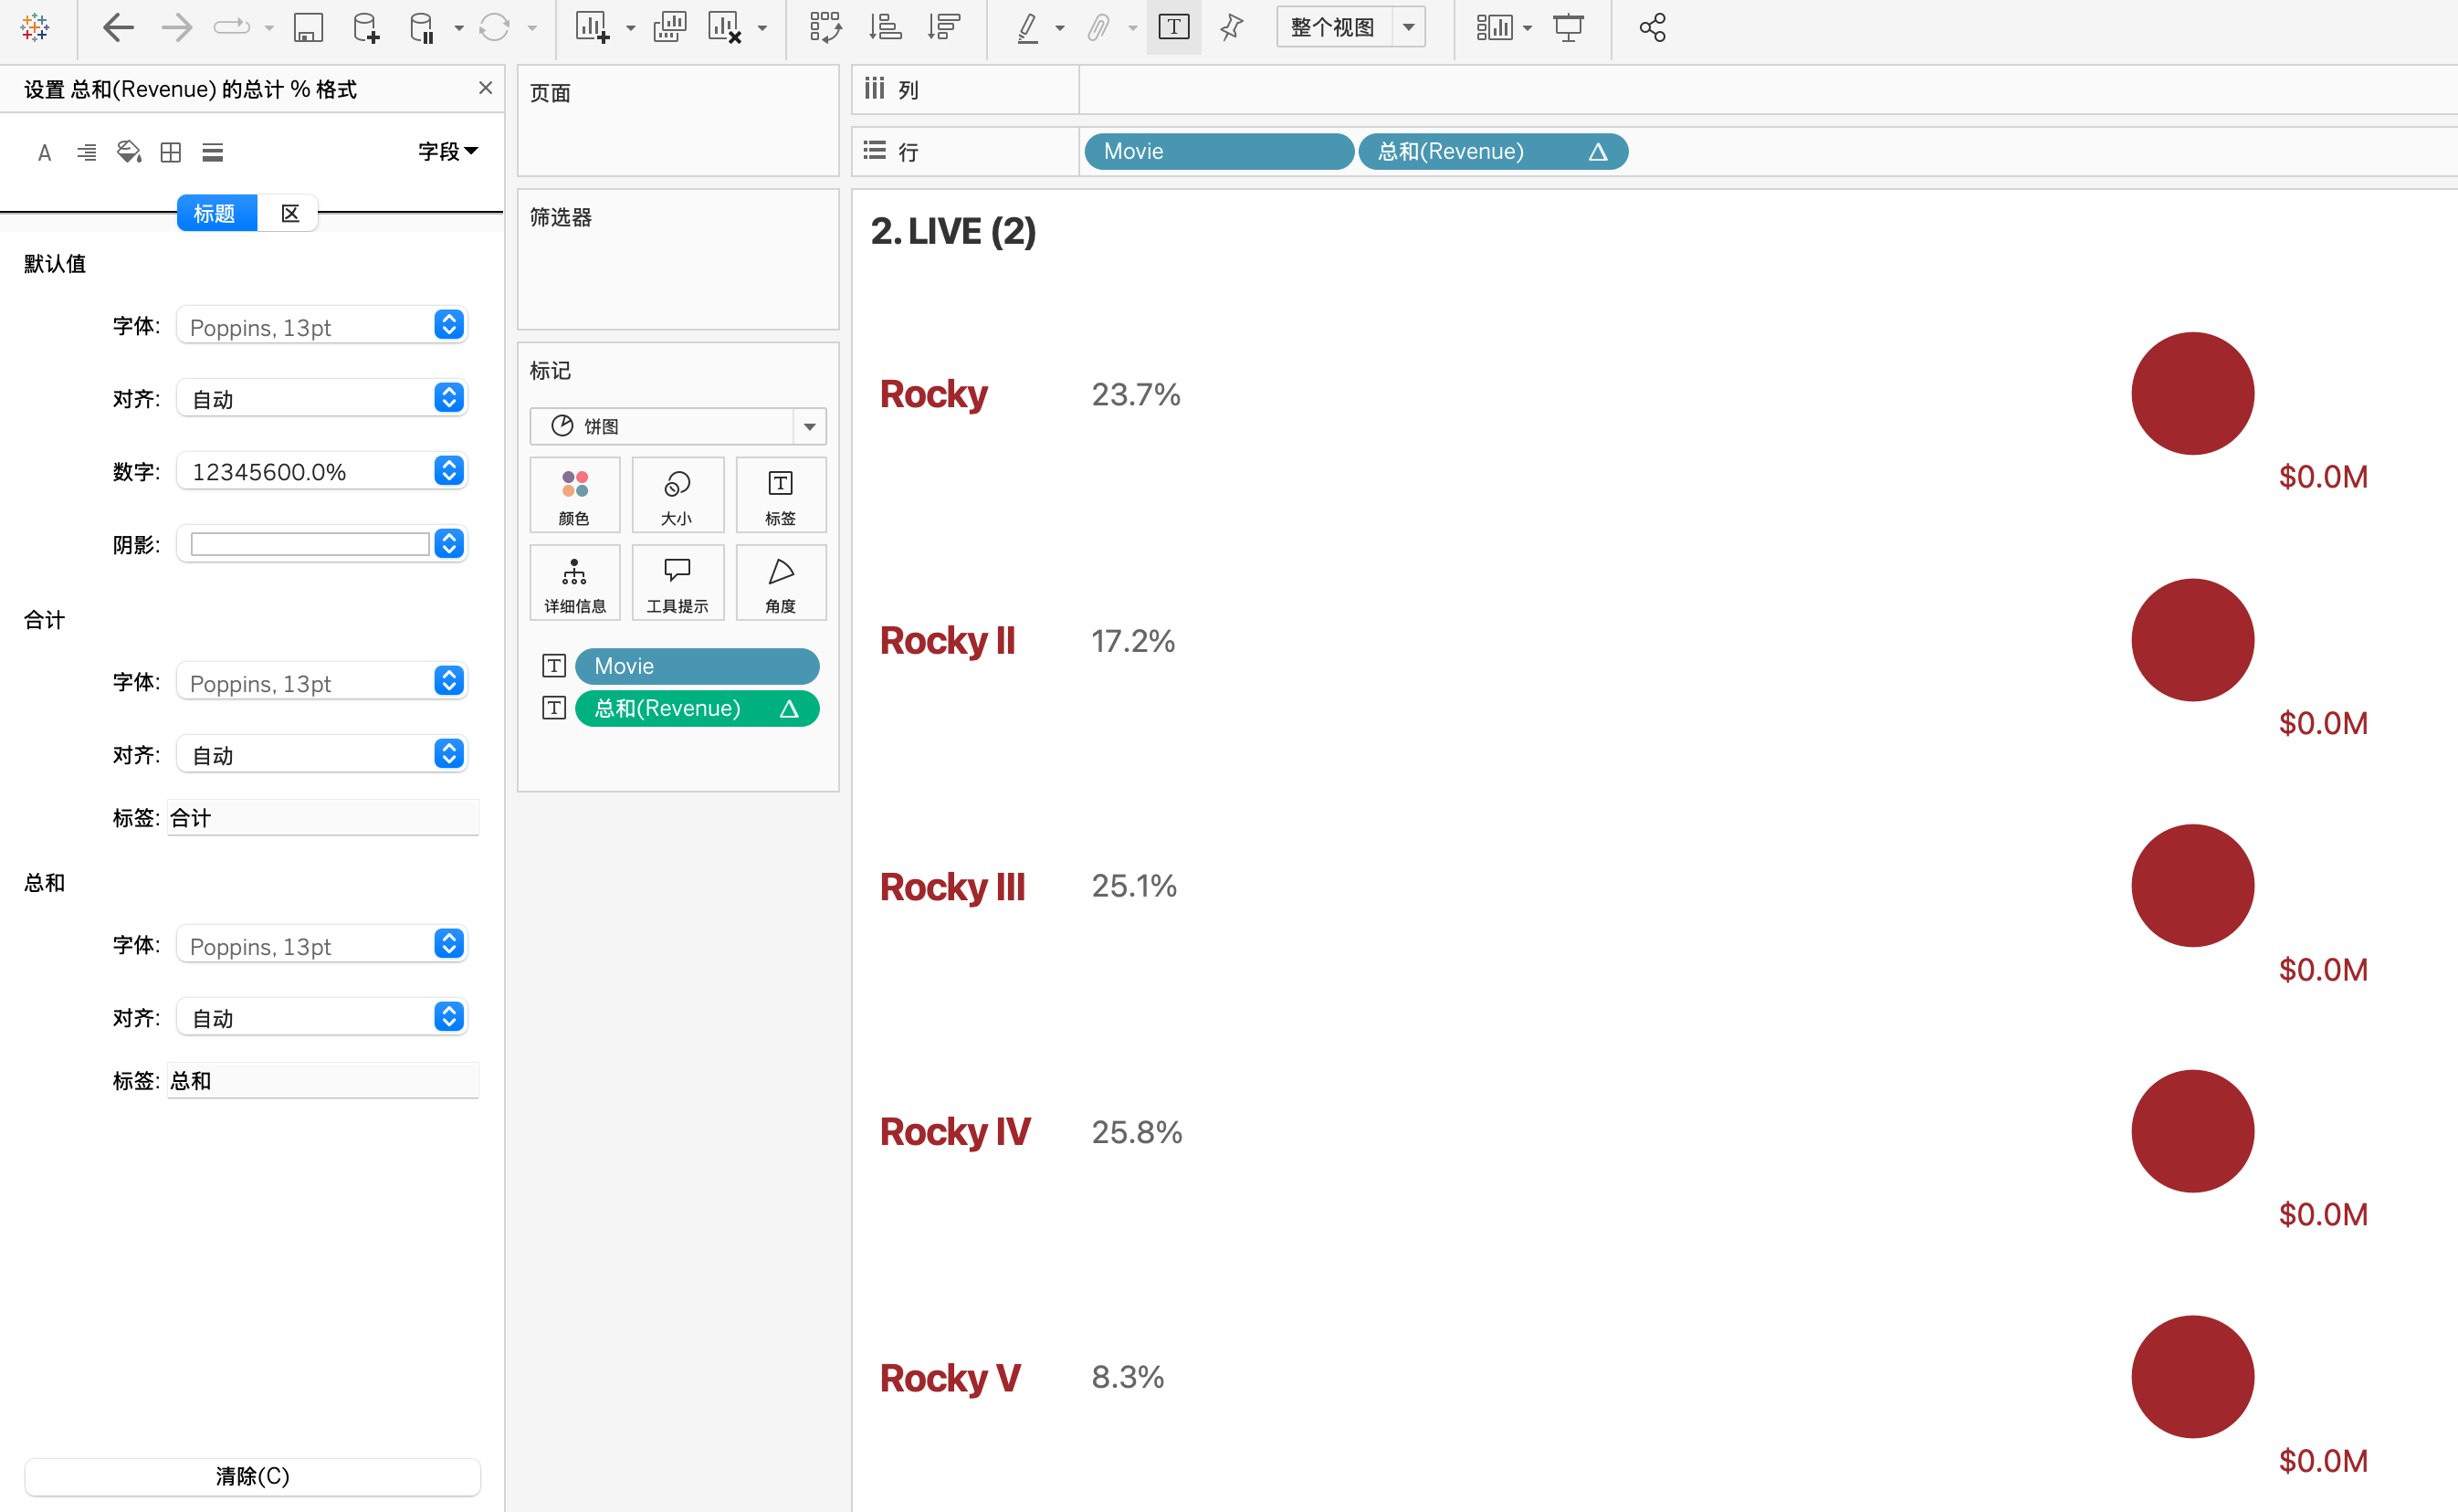Image resolution: width=2458 pixels, height=1512 pixels.
Task: Expand the 饼图 mark type dropdown
Action: coord(809,427)
